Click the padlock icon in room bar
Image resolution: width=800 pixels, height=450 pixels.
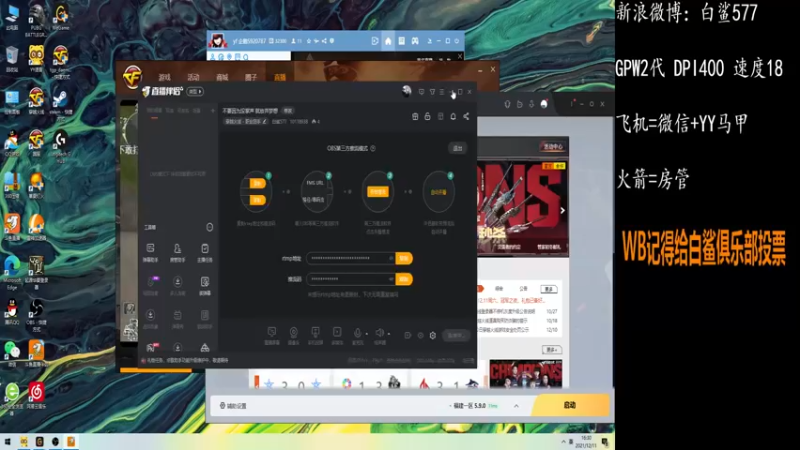pos(427,116)
